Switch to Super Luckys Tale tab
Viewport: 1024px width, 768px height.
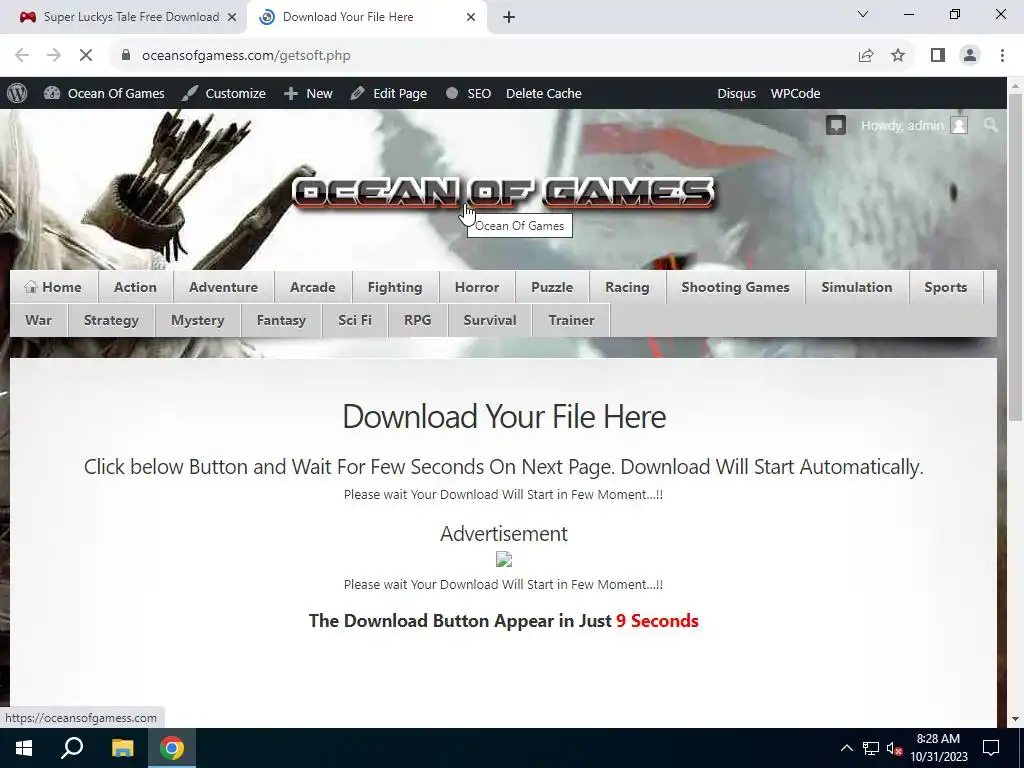[131, 17]
